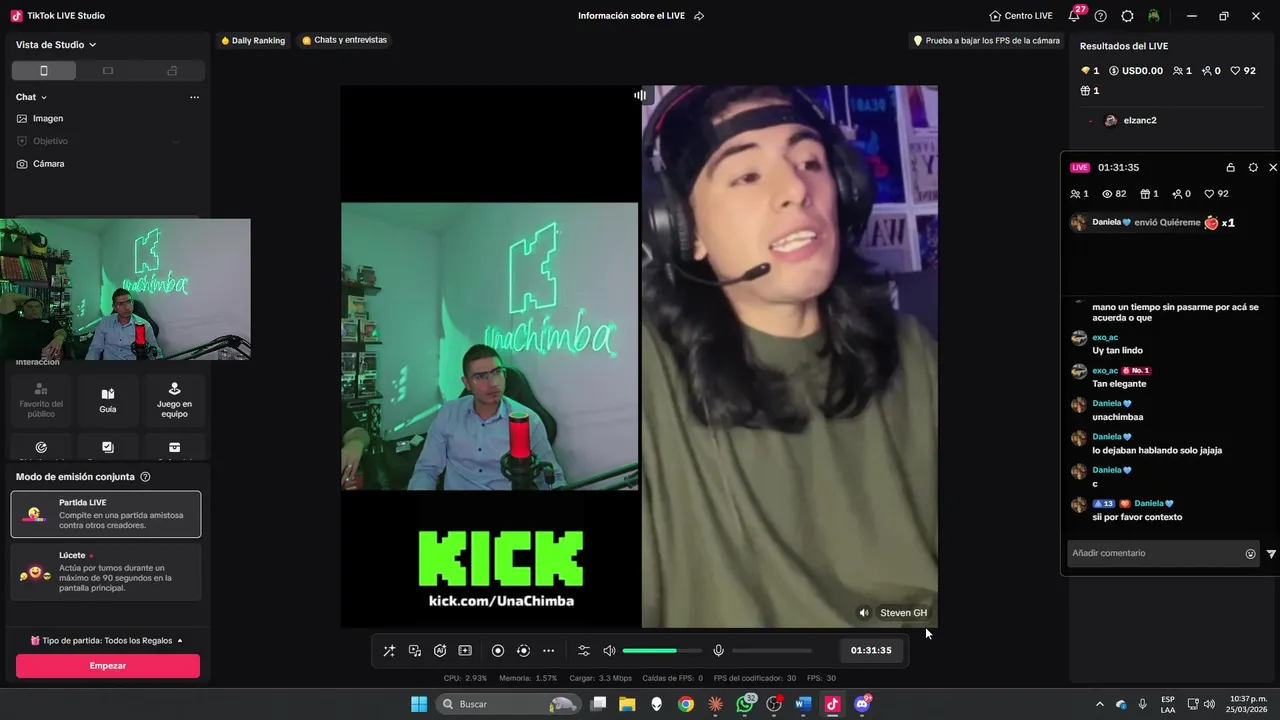Viewport: 1280px width, 720px height.
Task: Click the send comment arrow icon
Action: click(1271, 554)
